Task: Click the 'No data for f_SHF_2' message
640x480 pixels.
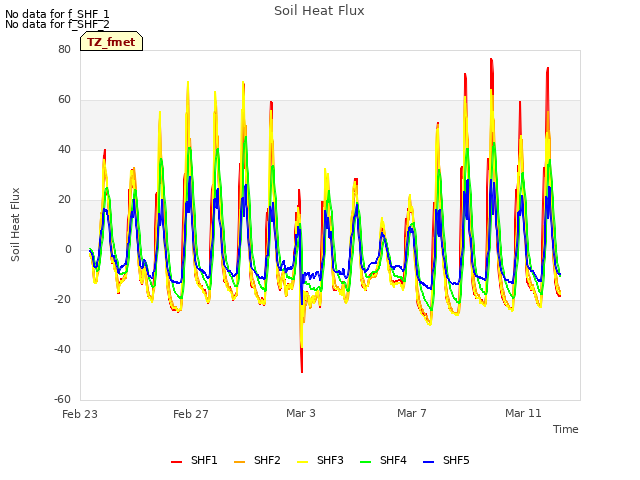Action: tap(57, 24)
